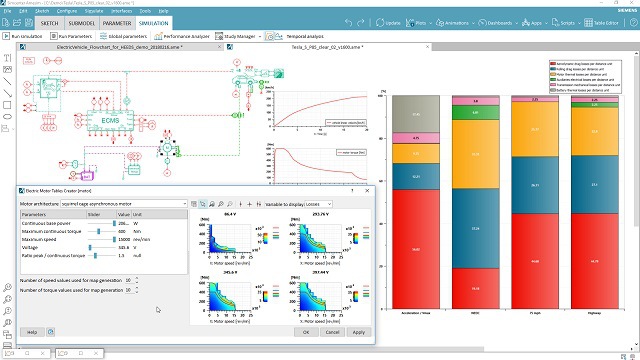
Task: Select the Ellipse drawing tool
Action: click(x=7, y=117)
